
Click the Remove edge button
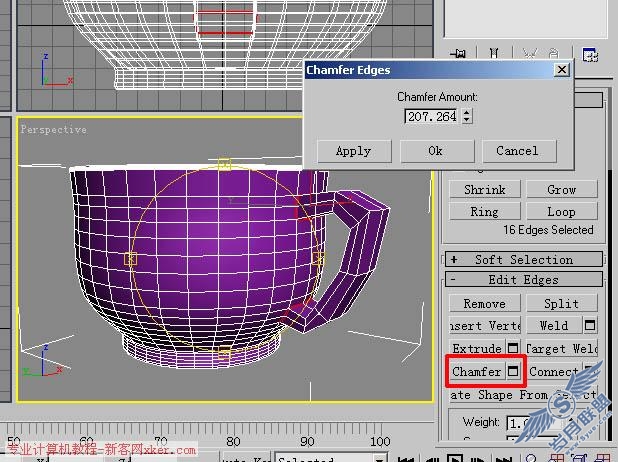[x=484, y=304]
